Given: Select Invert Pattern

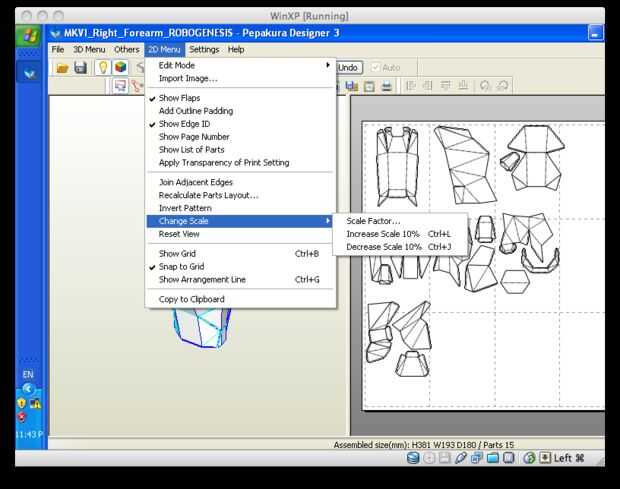Looking at the screenshot, I should point(241,208).
